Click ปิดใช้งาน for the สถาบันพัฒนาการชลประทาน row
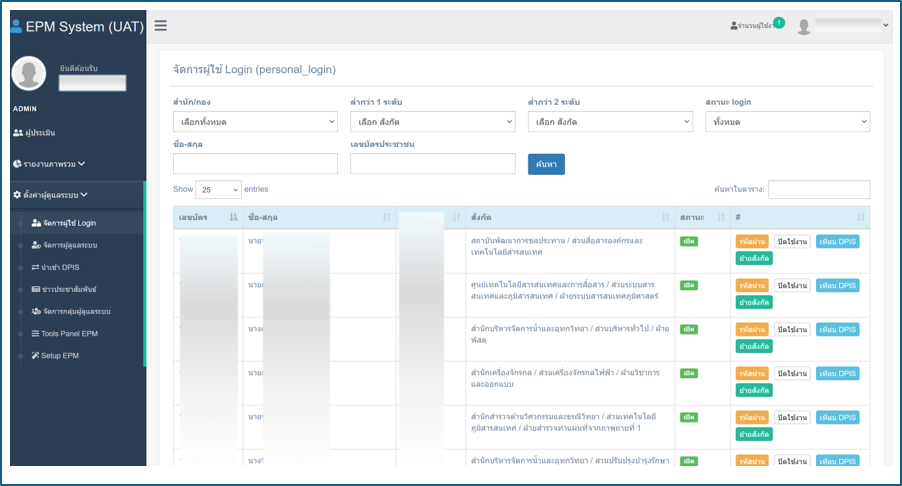The width and height of the screenshot is (902, 486). [x=792, y=242]
